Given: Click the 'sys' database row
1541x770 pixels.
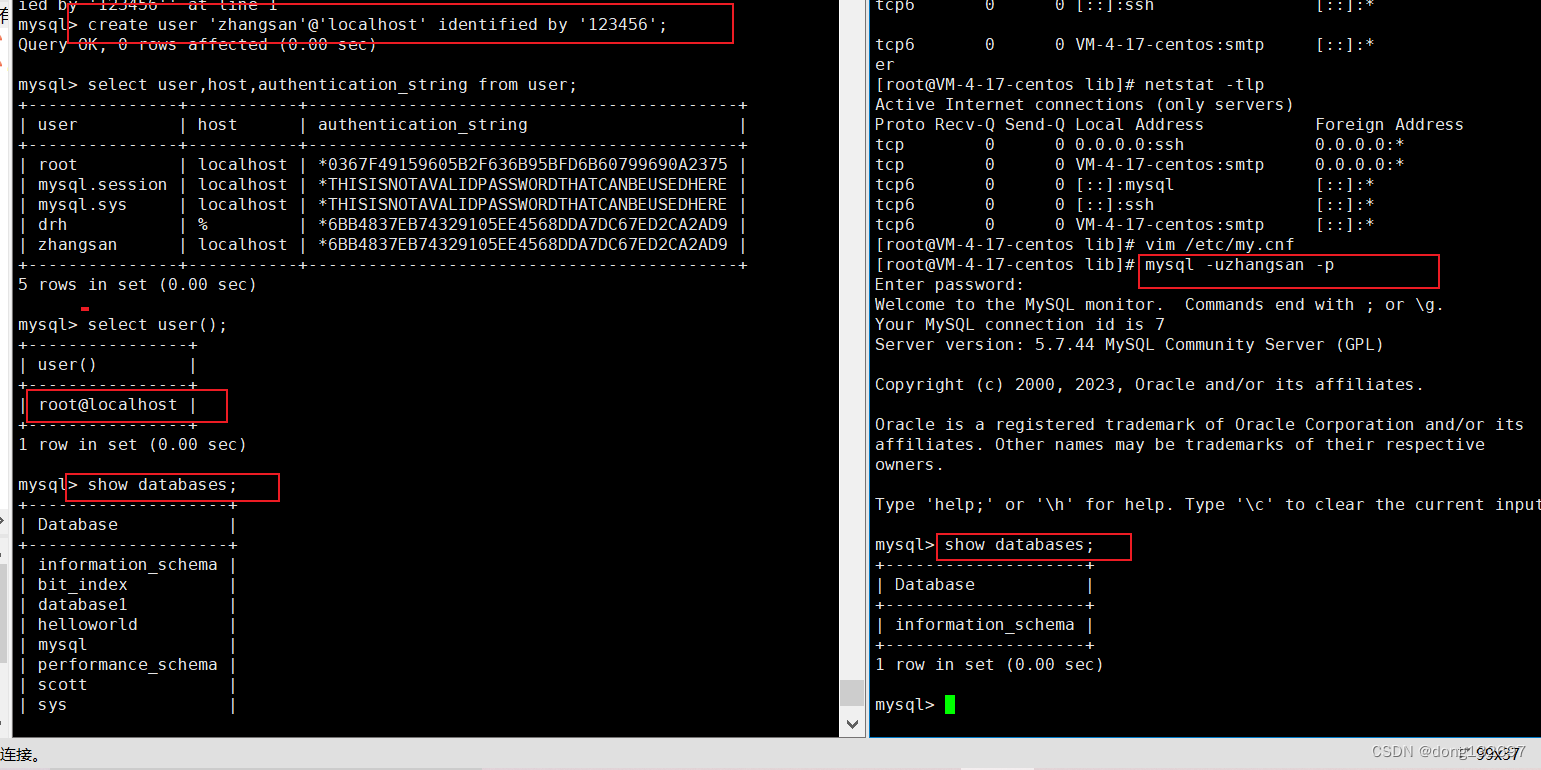Looking at the screenshot, I should (x=52, y=705).
